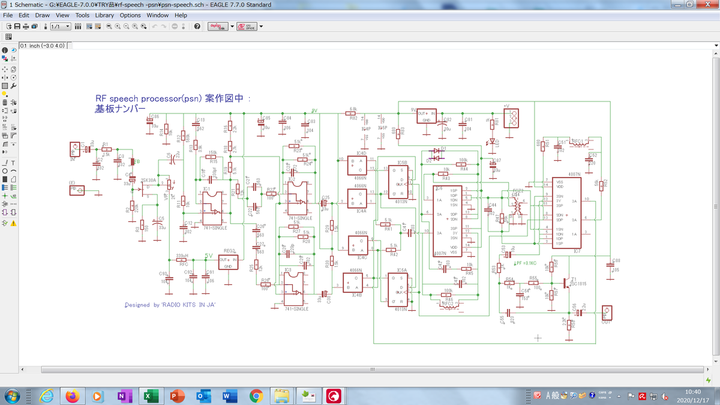Click the Print icon in toolbar

(x=26, y=27)
